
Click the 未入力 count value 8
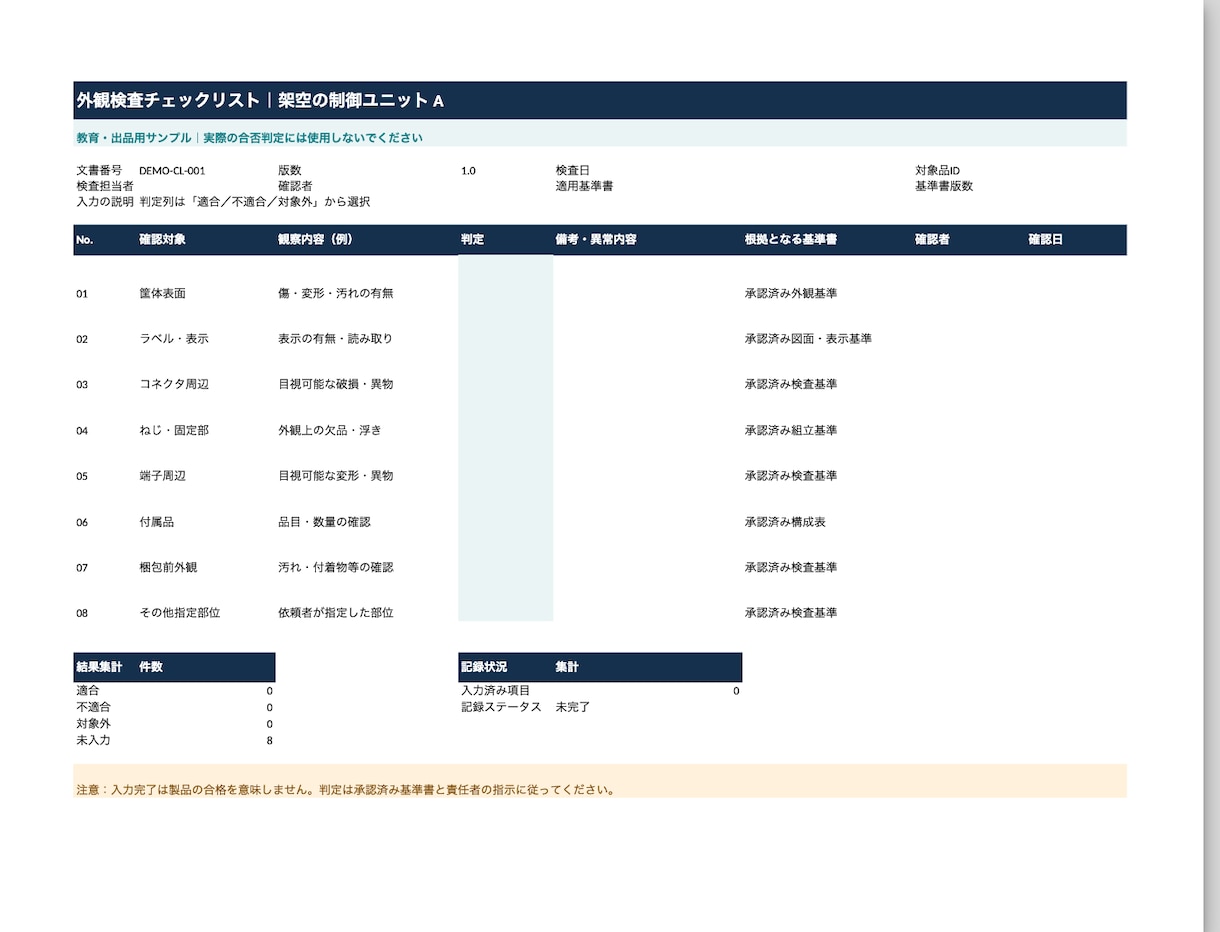pos(269,741)
